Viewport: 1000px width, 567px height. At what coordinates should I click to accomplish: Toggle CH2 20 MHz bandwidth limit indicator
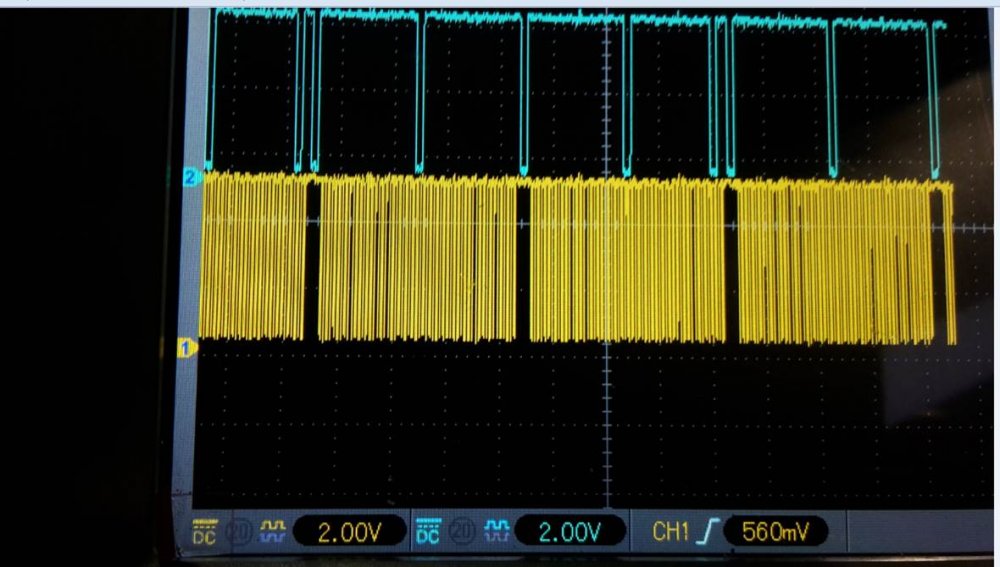coord(462,531)
